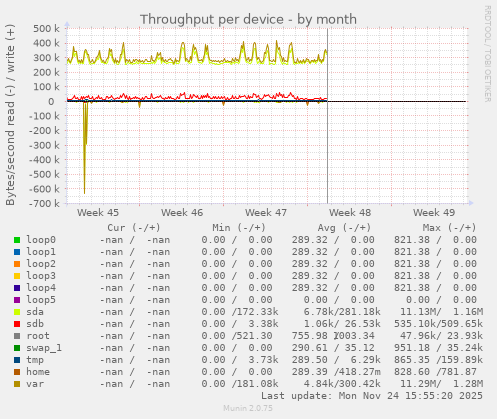Click the swap_1 green legend swatch

point(17,348)
